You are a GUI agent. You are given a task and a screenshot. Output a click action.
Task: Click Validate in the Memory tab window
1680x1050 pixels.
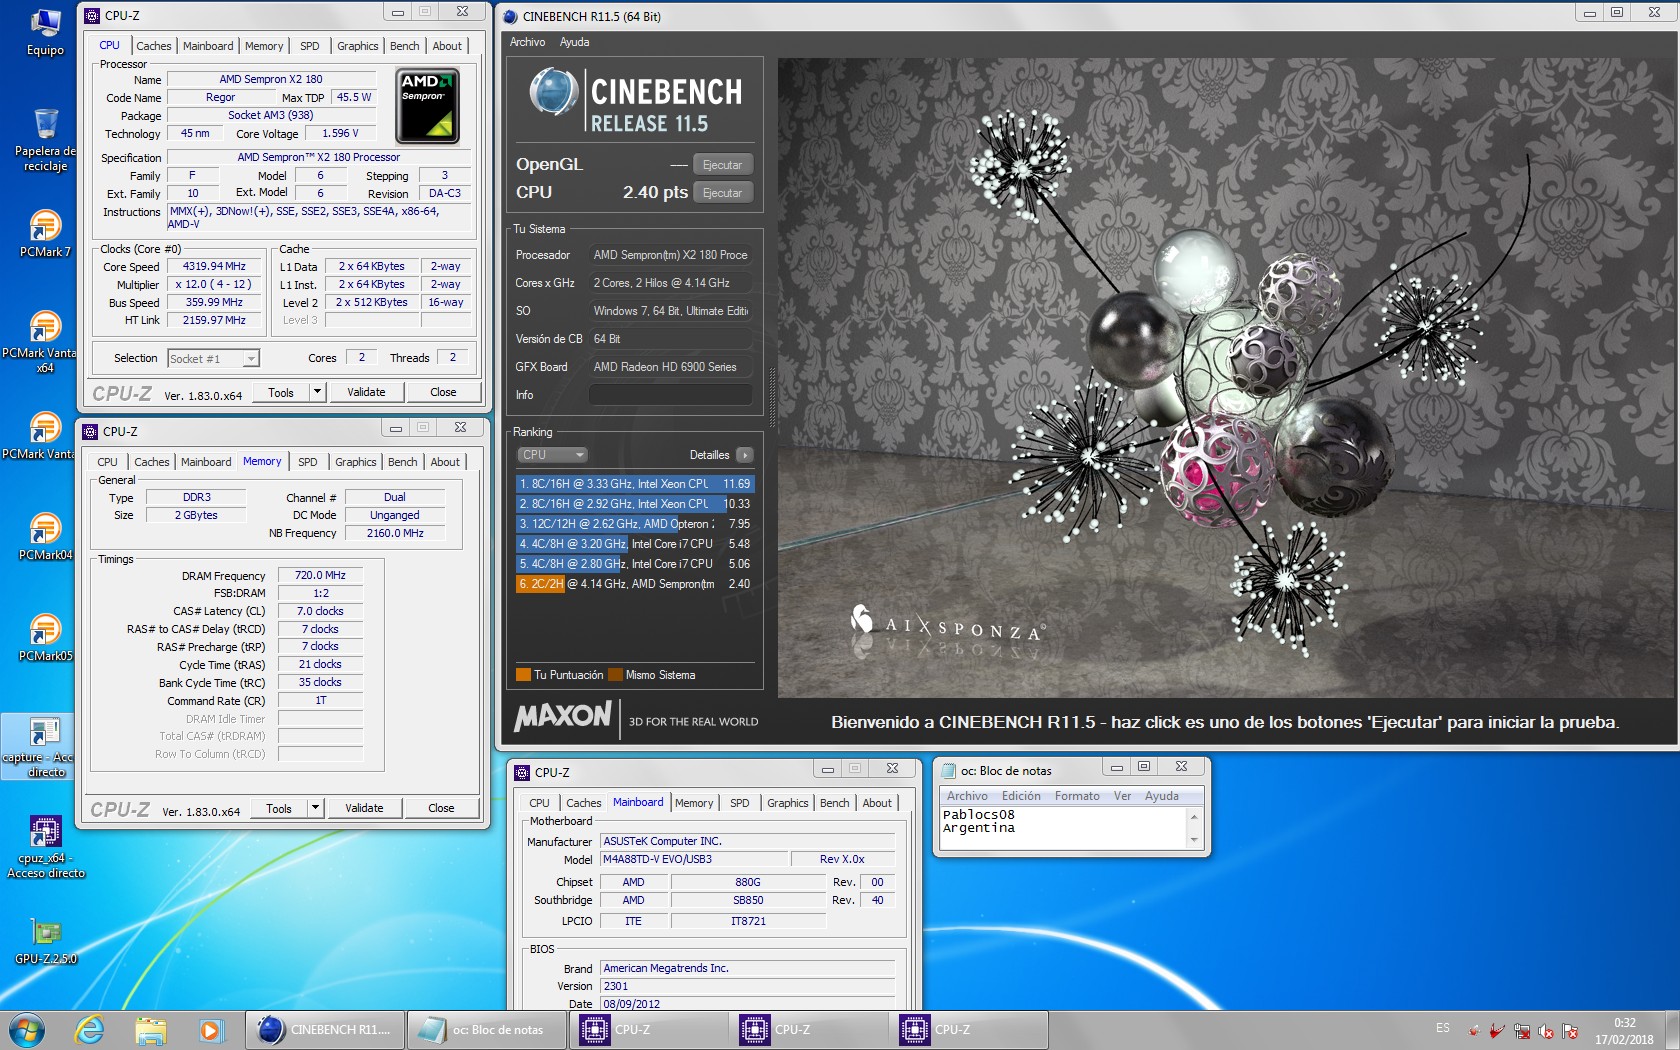click(x=364, y=808)
